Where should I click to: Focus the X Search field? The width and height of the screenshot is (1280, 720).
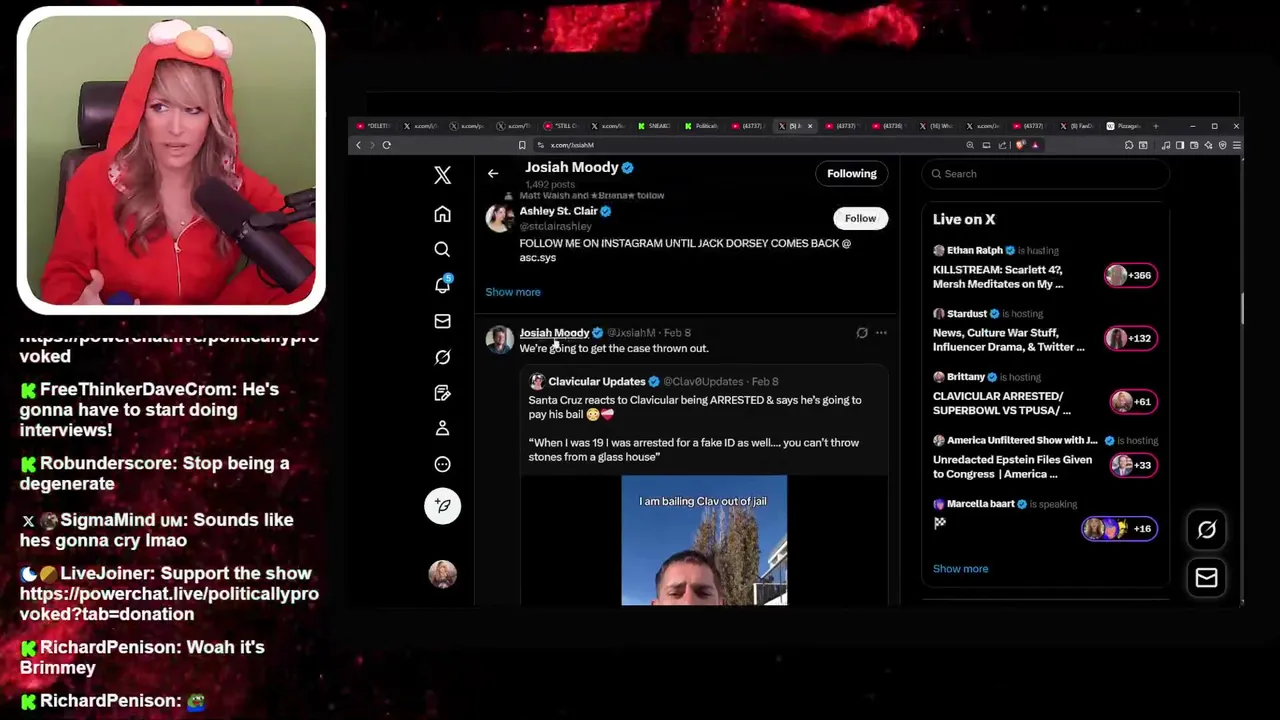1045,174
